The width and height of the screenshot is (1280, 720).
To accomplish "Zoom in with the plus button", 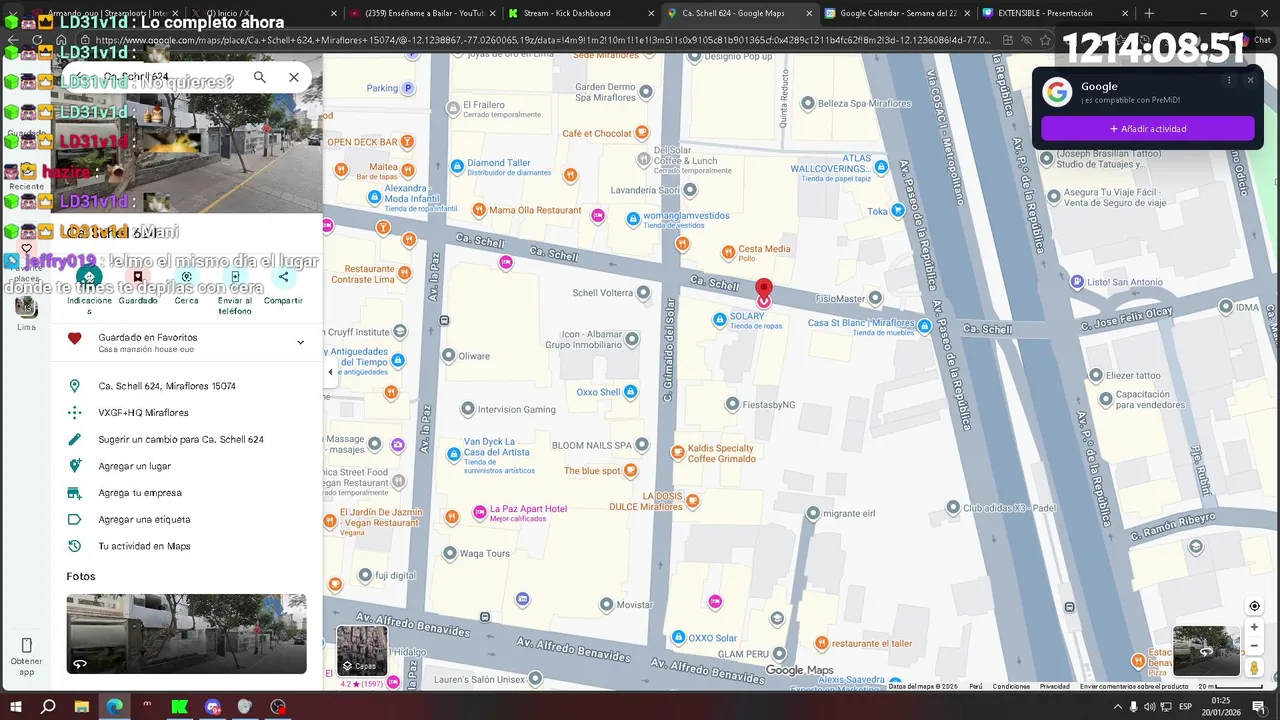I will point(1254,627).
